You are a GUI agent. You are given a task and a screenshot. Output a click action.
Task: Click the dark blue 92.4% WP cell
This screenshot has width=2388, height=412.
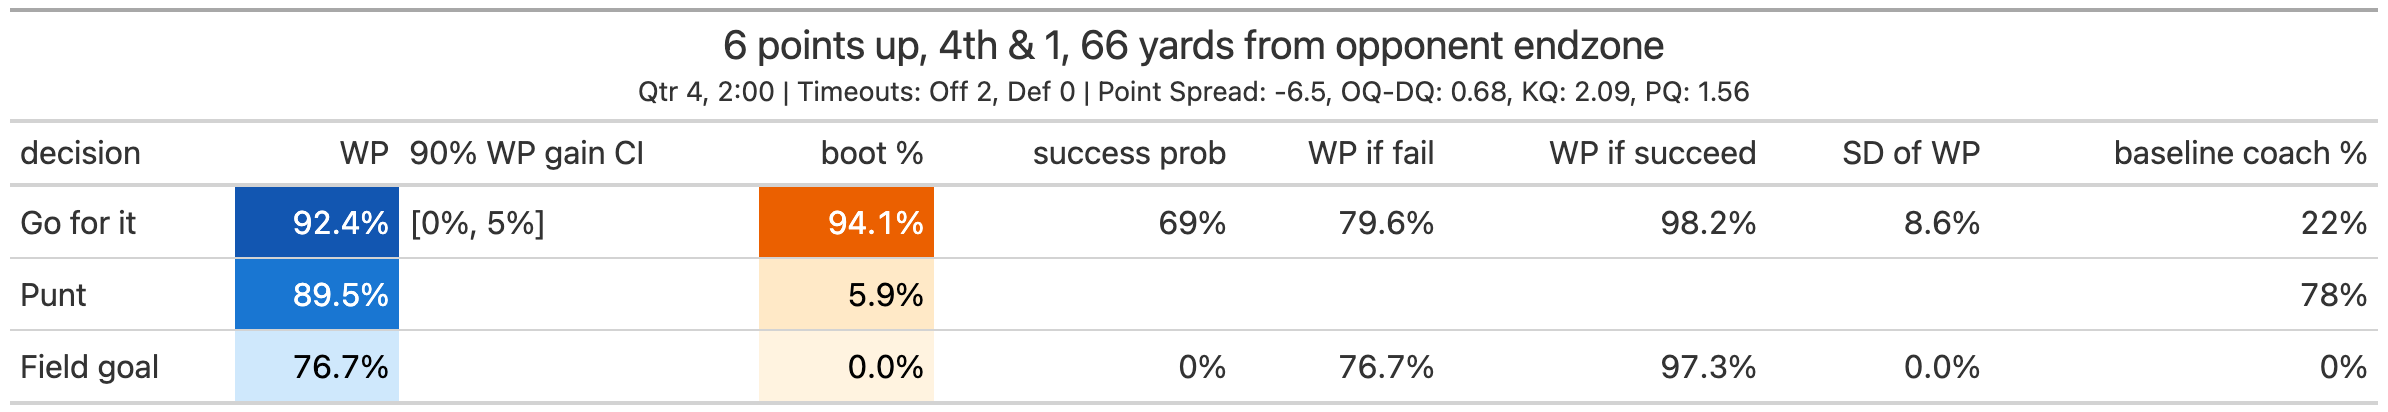coord(317,222)
